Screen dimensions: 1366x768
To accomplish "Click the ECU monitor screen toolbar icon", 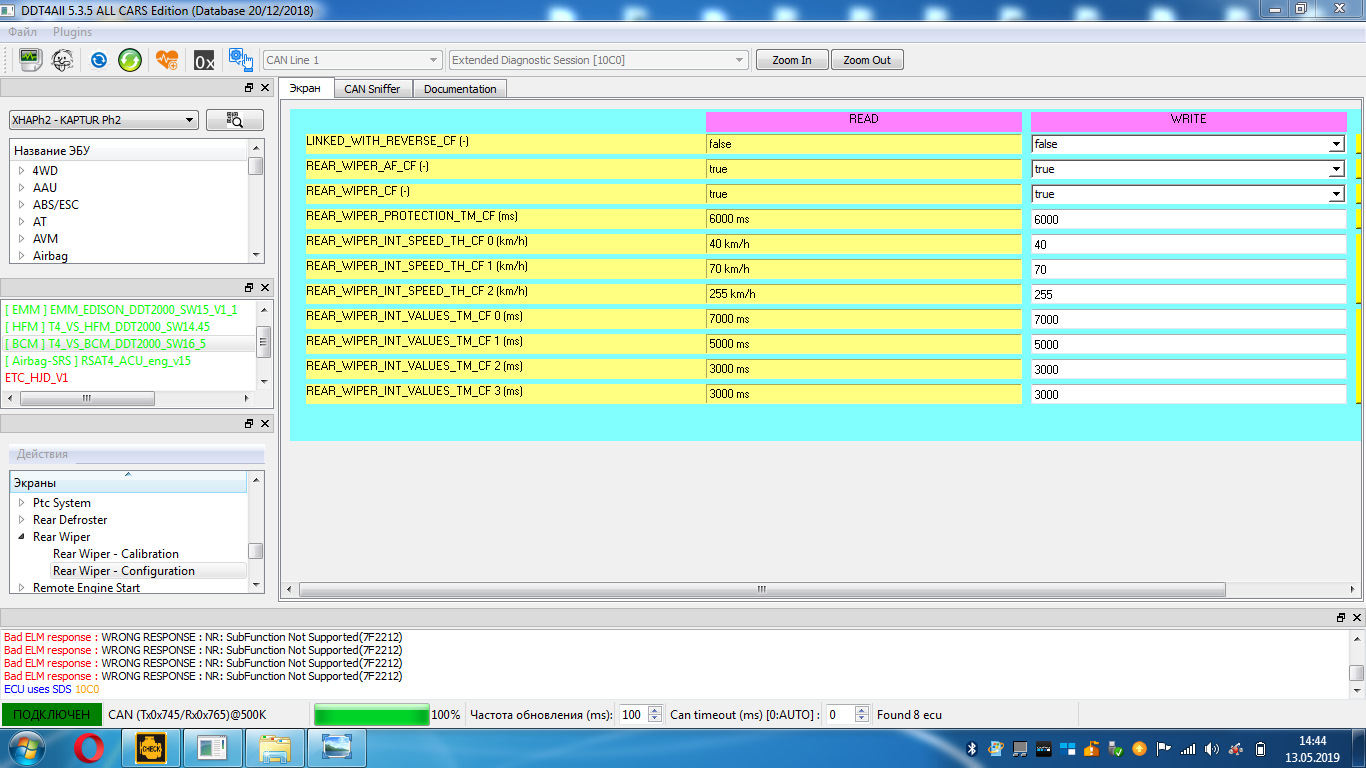I will [x=30, y=60].
